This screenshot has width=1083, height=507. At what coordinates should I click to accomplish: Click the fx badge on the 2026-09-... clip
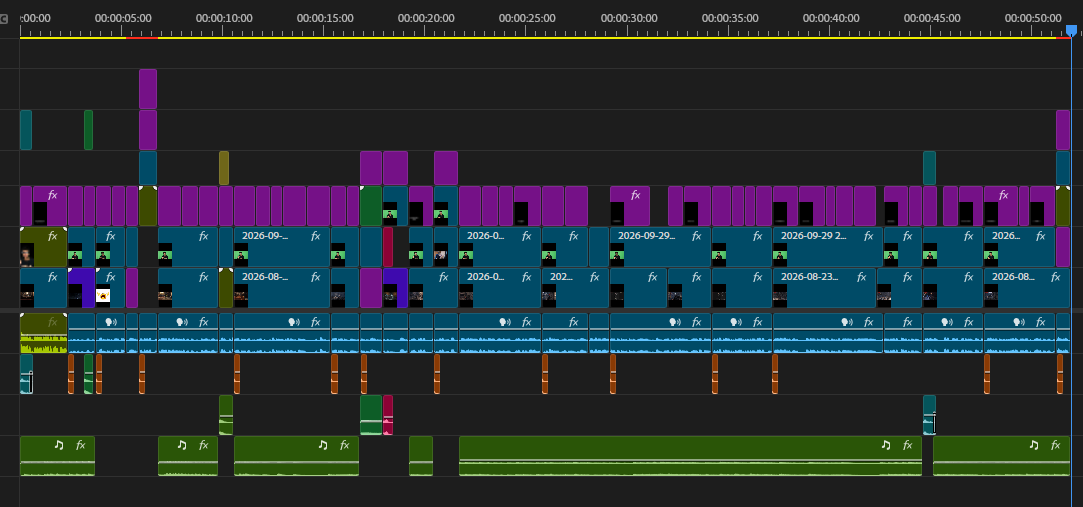coord(316,236)
